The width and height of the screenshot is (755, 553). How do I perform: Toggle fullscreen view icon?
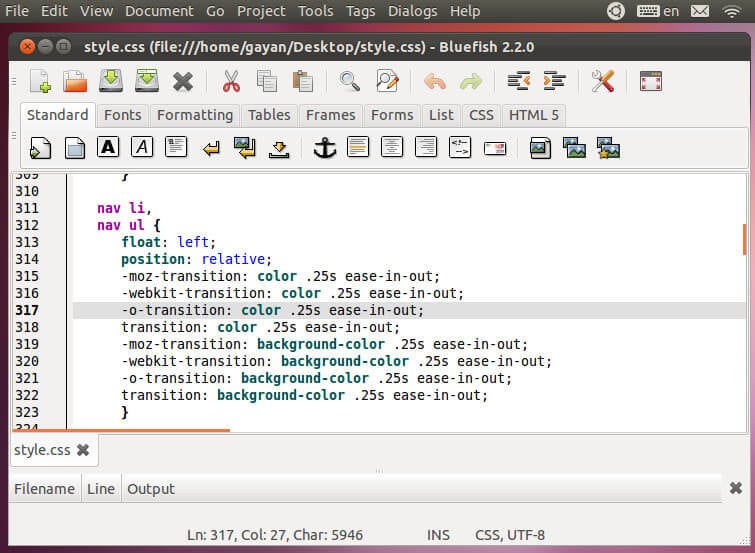(x=651, y=81)
